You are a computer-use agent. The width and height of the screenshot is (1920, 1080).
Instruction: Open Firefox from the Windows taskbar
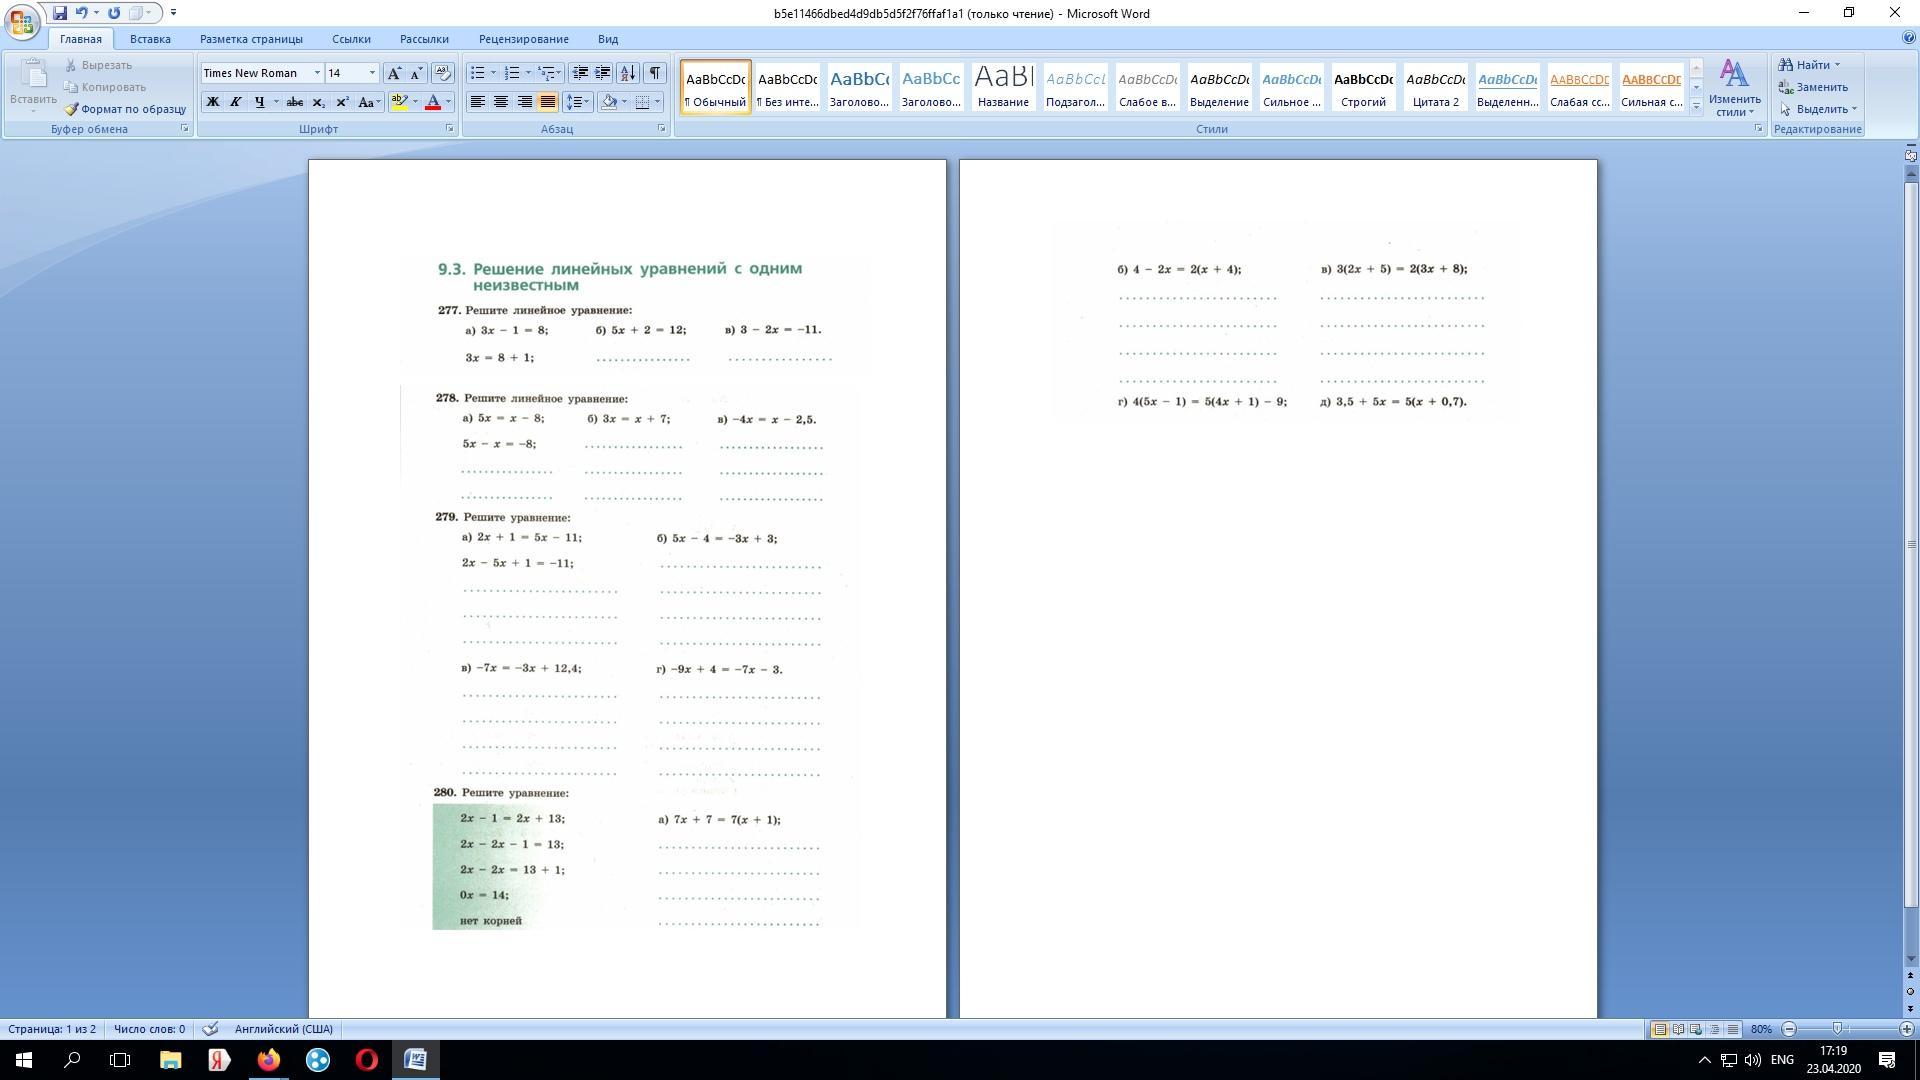coord(269,1060)
